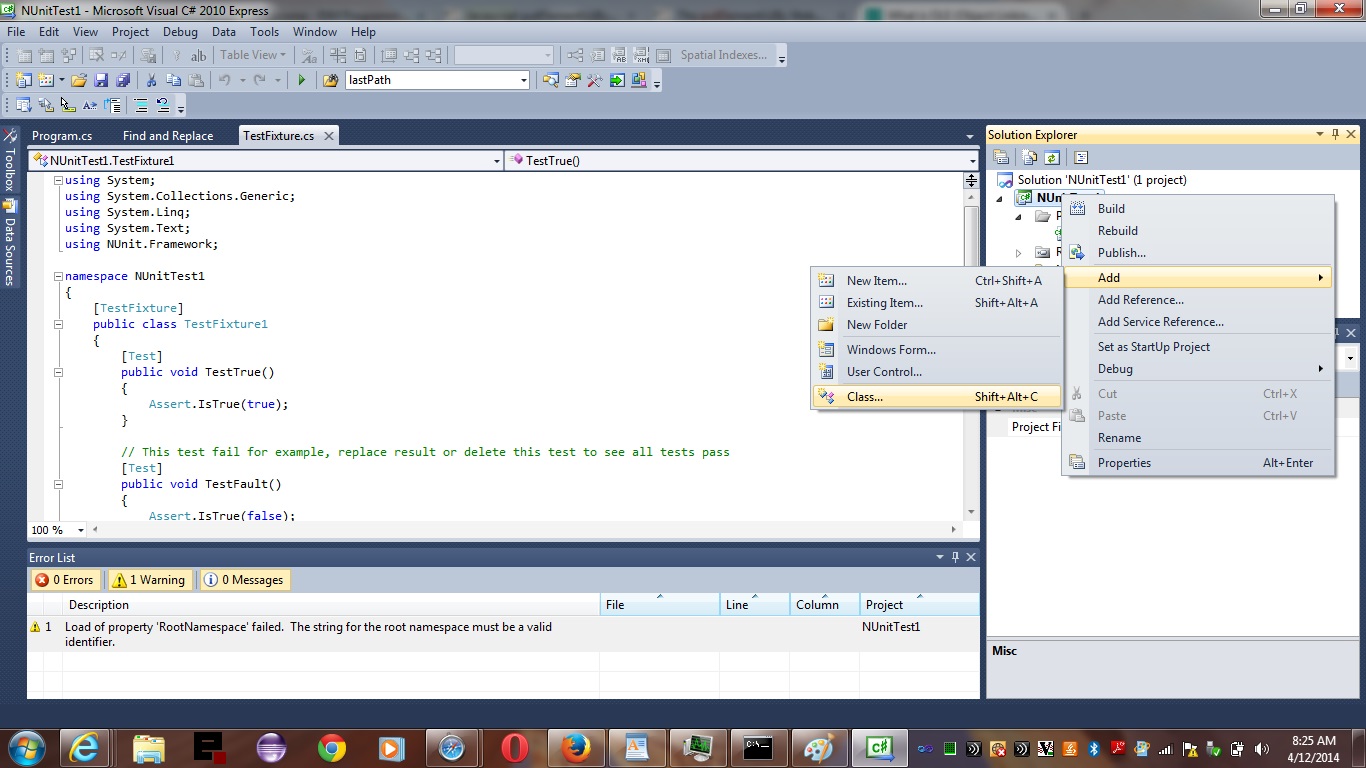Viewport: 1366px width, 768px height.
Task: Open the lastPath combo box dropdown
Action: point(523,80)
